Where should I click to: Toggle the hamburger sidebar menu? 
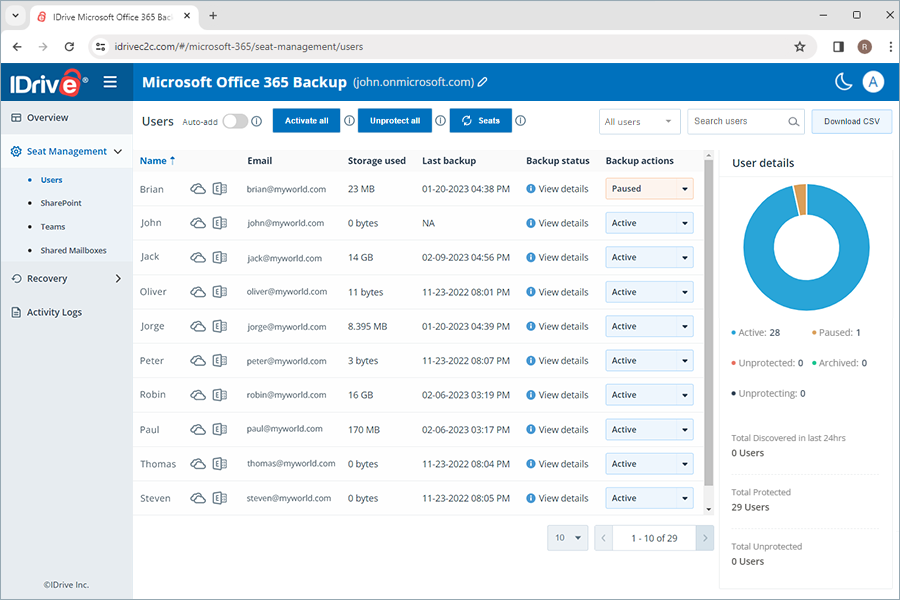110,82
